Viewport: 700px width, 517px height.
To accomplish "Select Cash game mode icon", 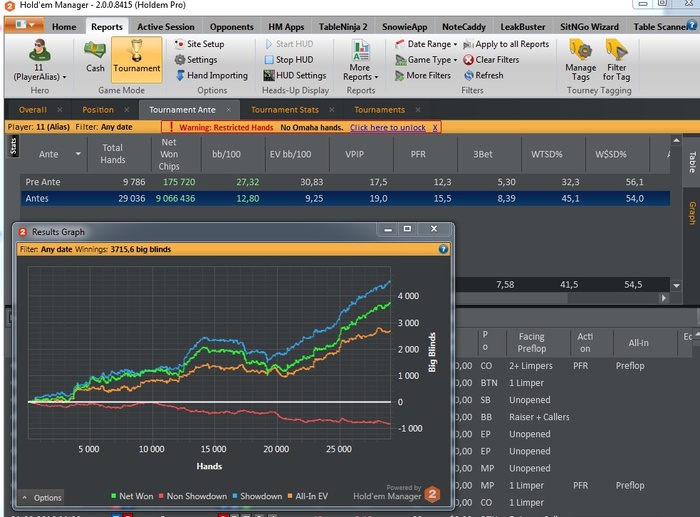I will (95, 50).
